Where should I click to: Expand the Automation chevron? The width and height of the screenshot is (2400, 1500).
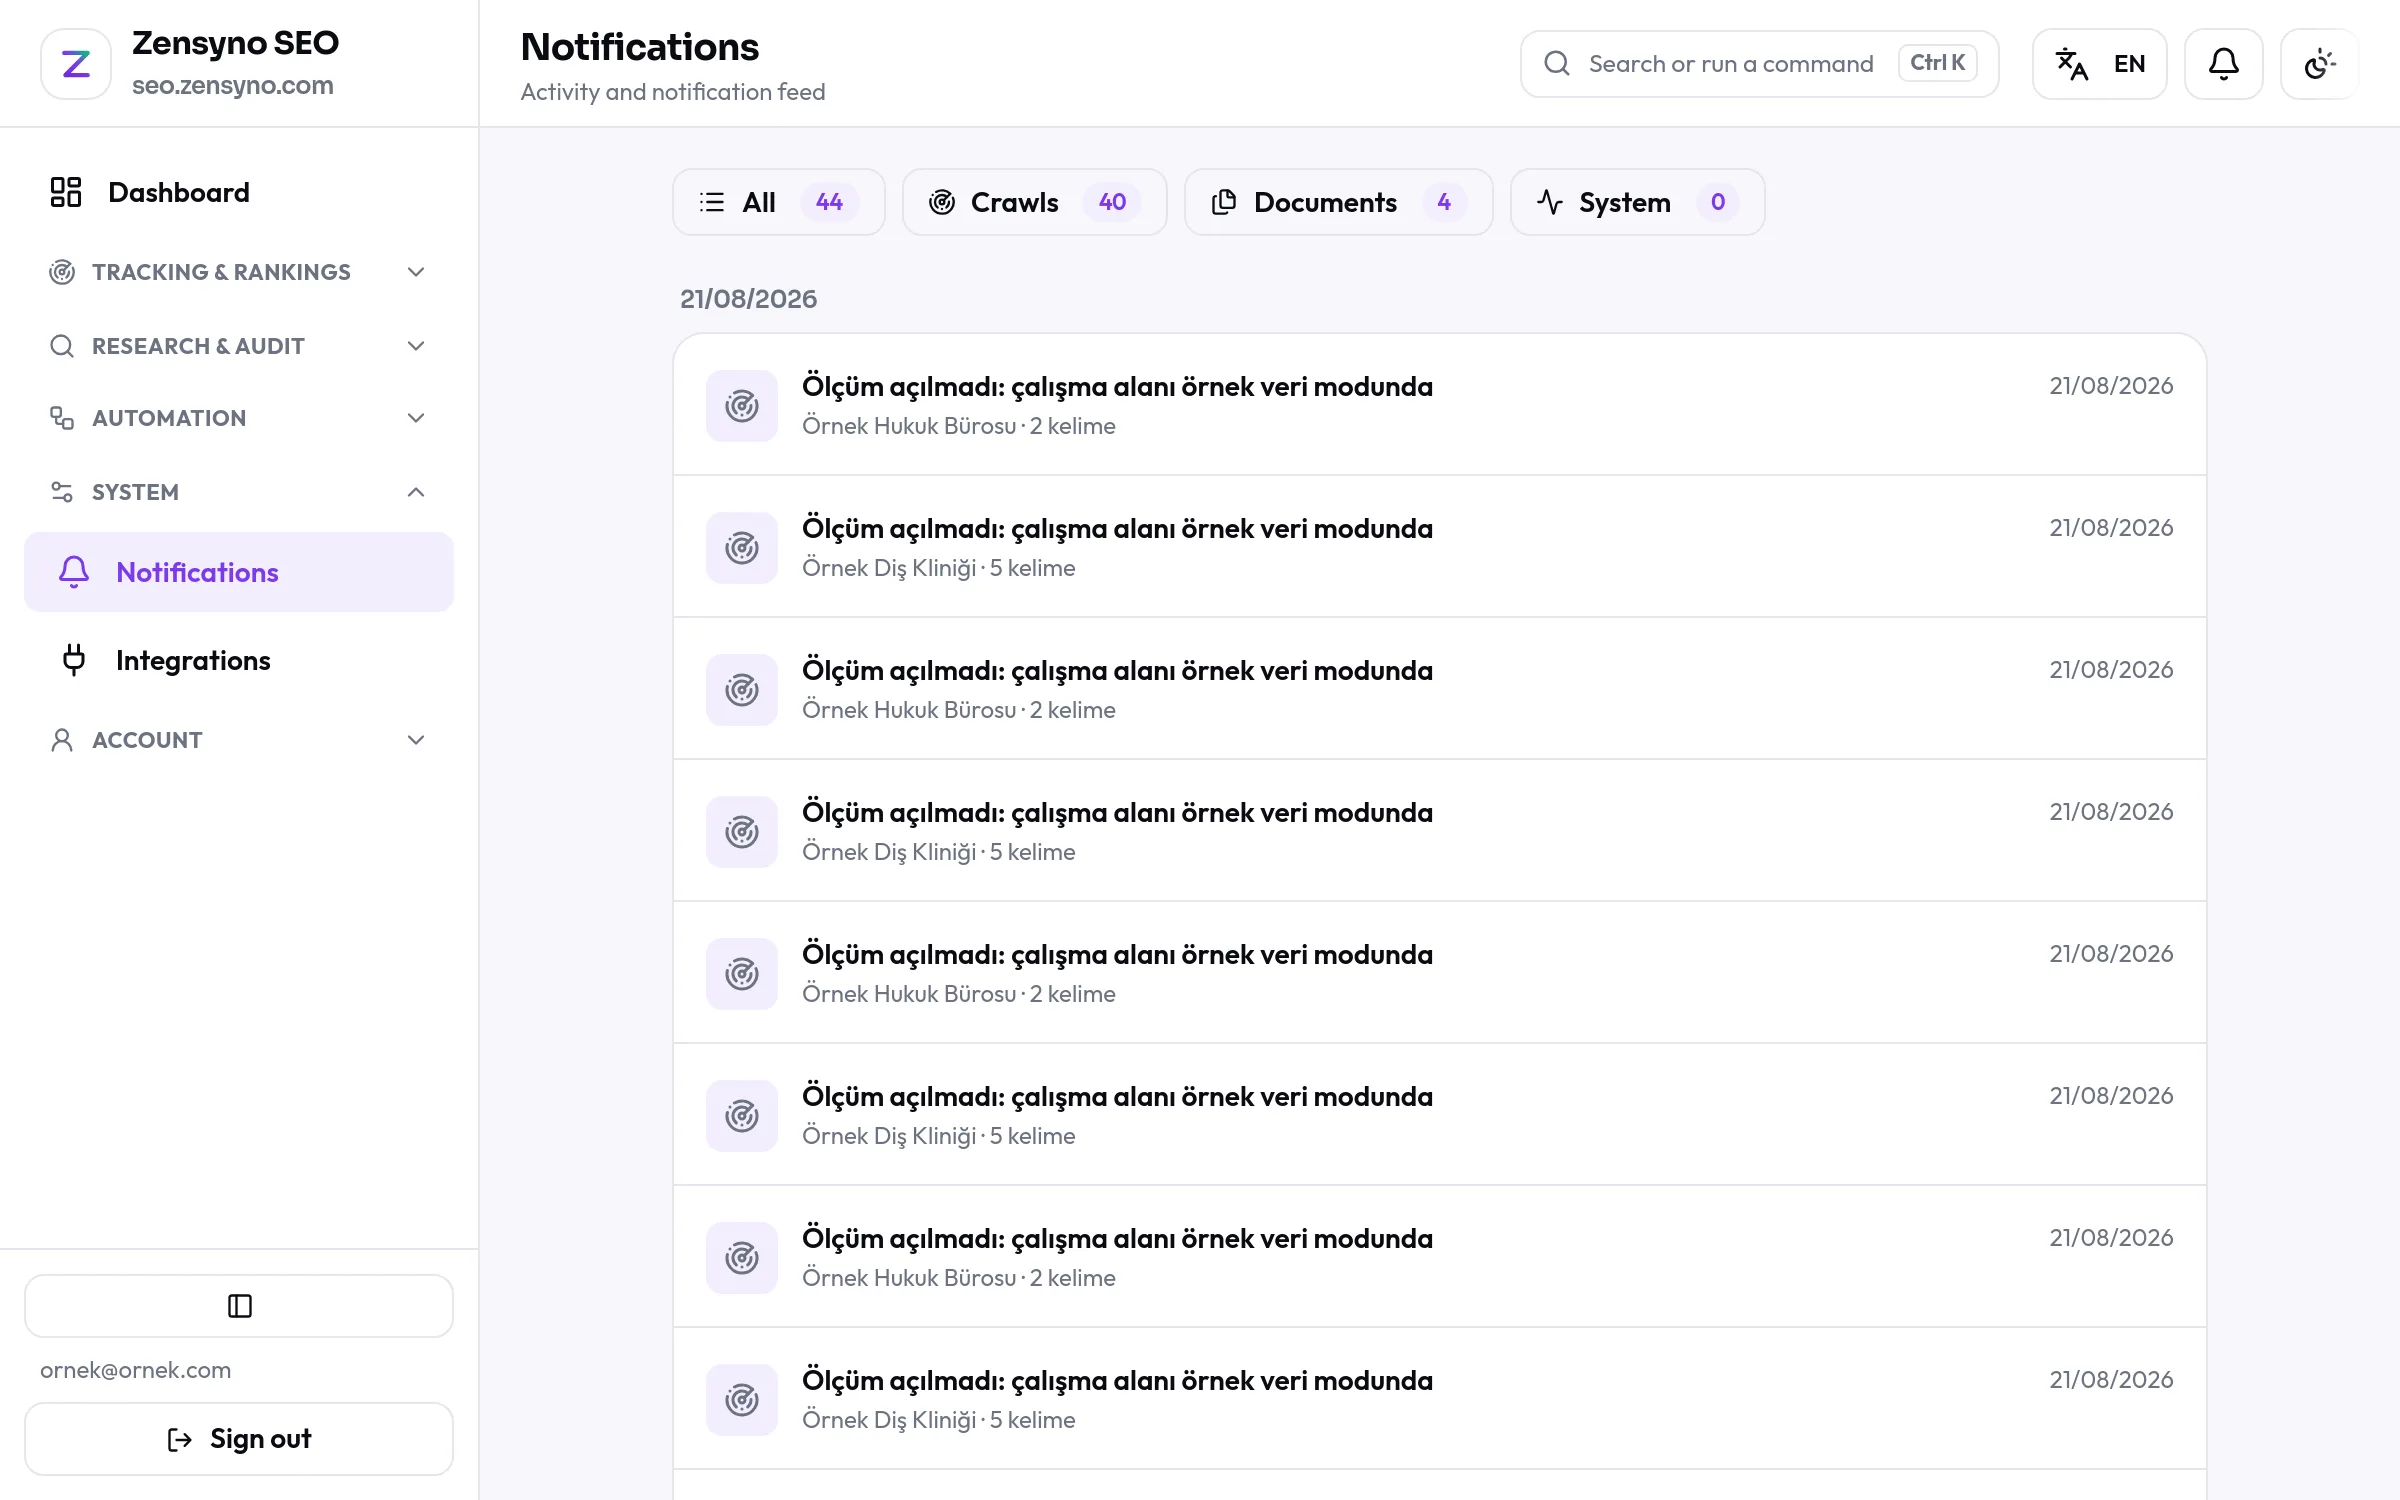coord(416,418)
